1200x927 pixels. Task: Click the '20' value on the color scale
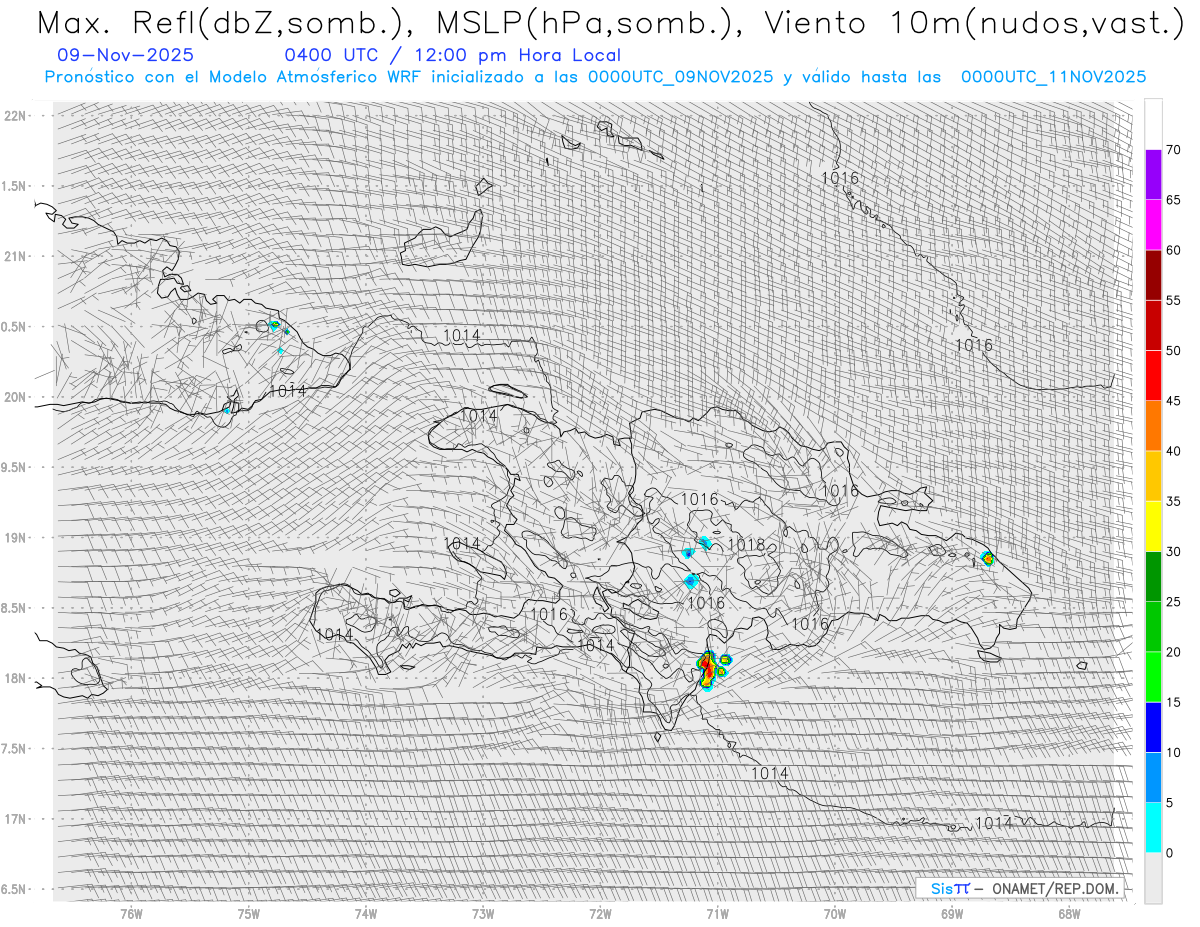(x=1173, y=652)
